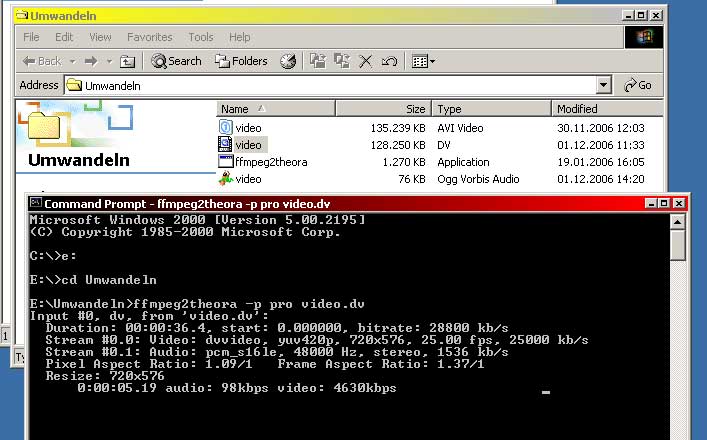Click the Copy To toolbar icon
707x440 pixels.
click(x=342, y=61)
